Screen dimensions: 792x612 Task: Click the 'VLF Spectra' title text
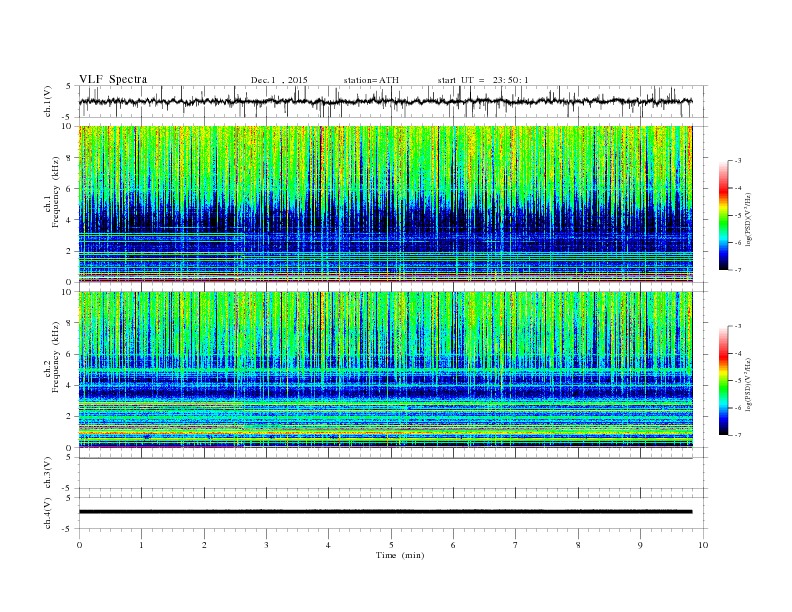113,79
